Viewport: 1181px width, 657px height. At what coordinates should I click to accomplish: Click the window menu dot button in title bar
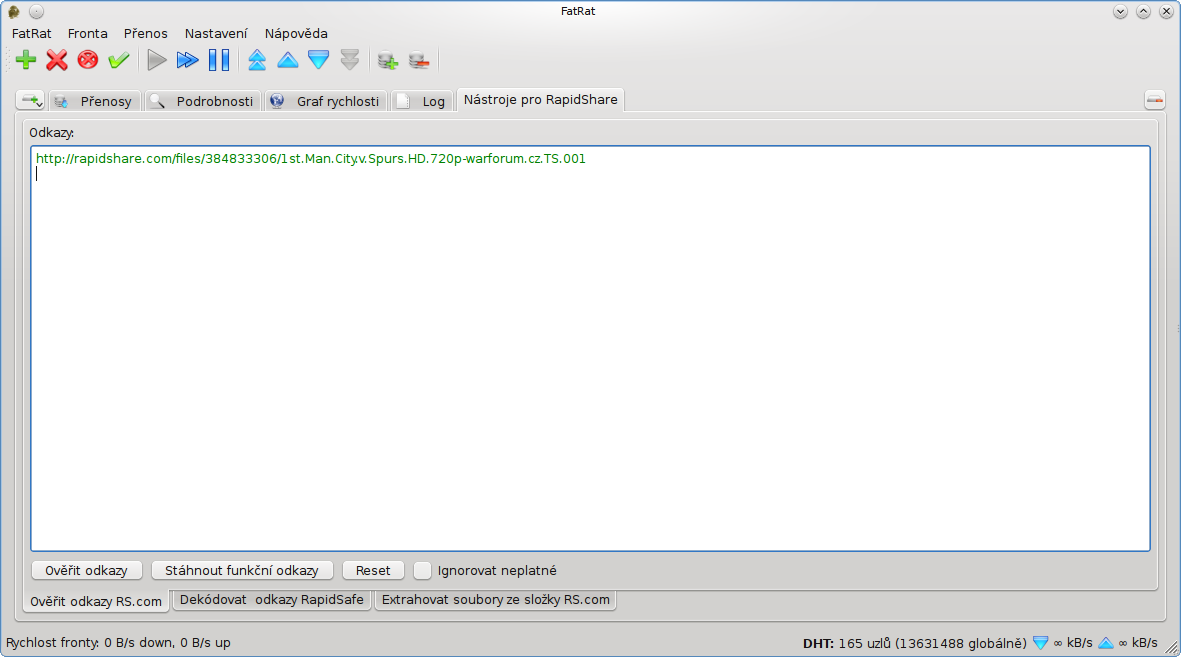[x=36, y=11]
